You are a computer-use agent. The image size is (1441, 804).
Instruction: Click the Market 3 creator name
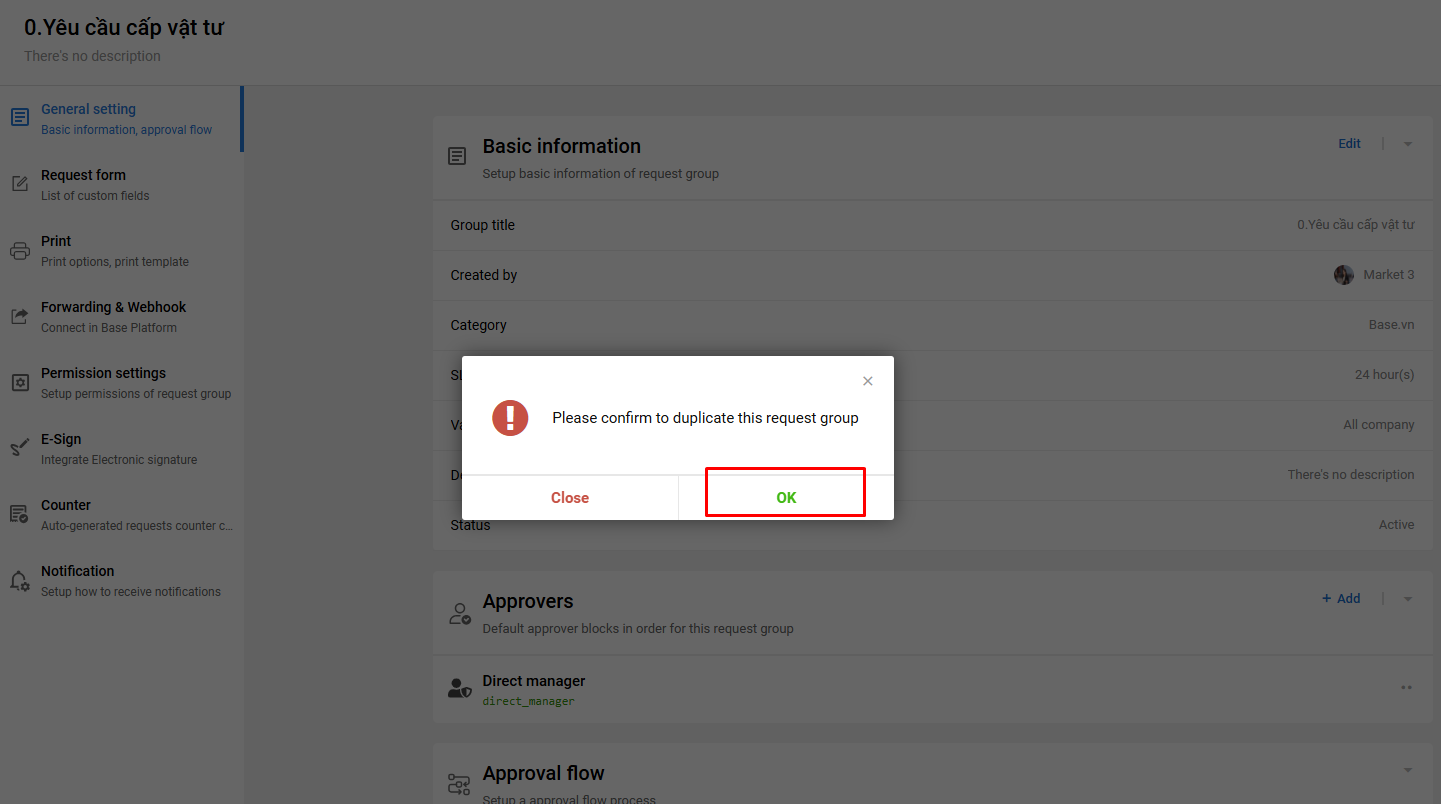(1388, 275)
